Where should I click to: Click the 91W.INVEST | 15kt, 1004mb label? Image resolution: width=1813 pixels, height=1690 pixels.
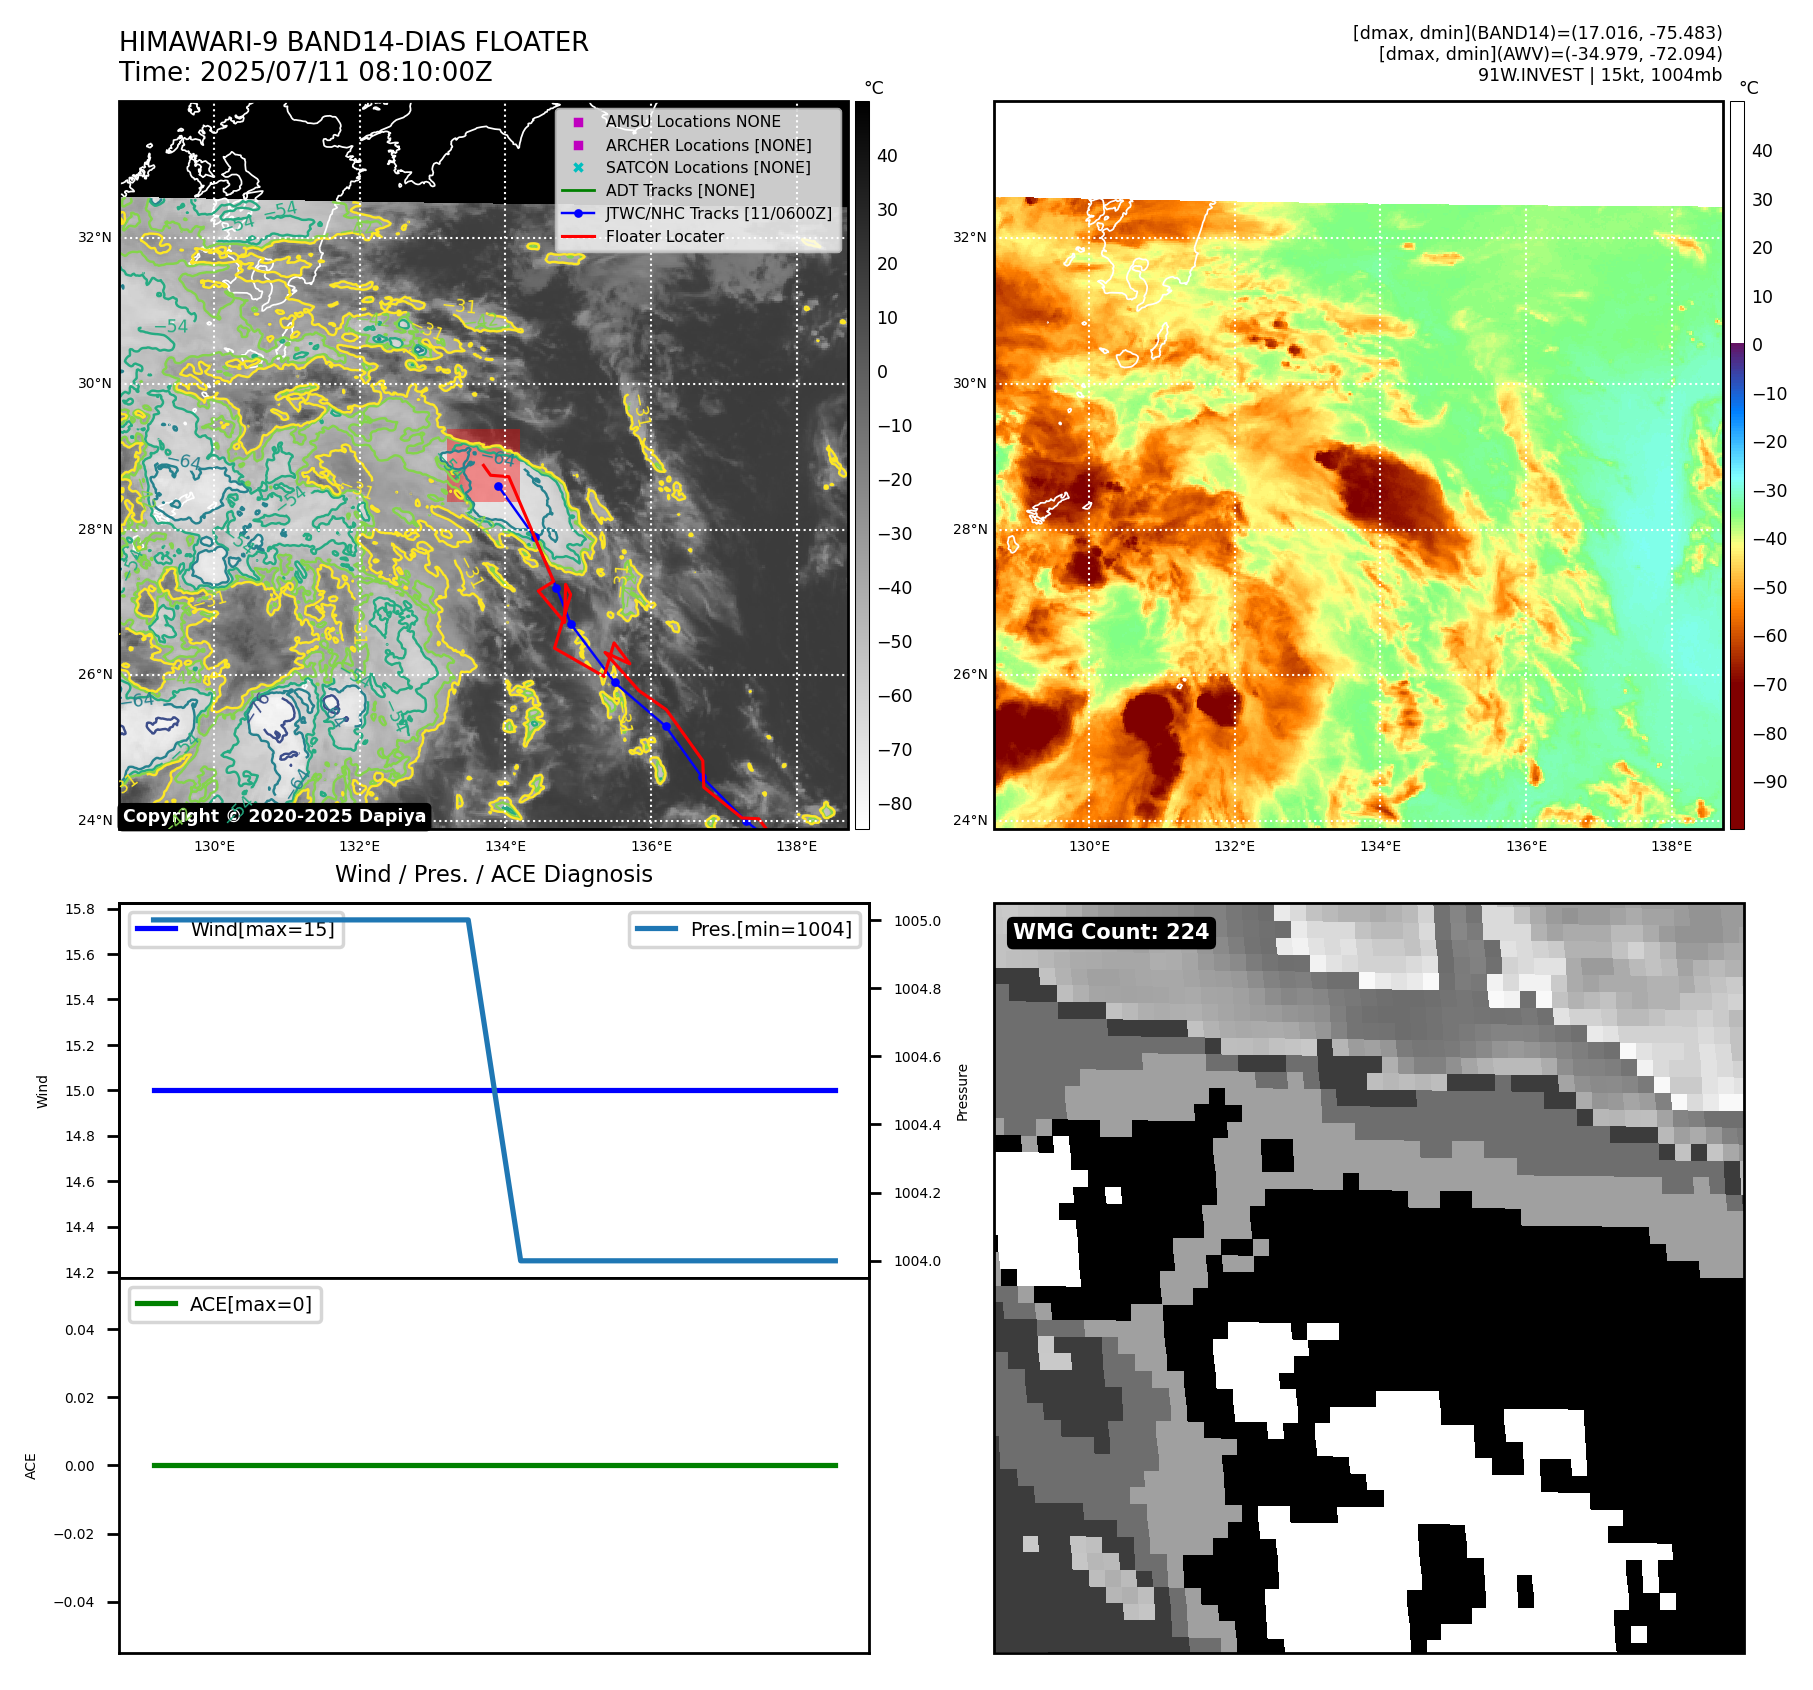coord(1600,75)
